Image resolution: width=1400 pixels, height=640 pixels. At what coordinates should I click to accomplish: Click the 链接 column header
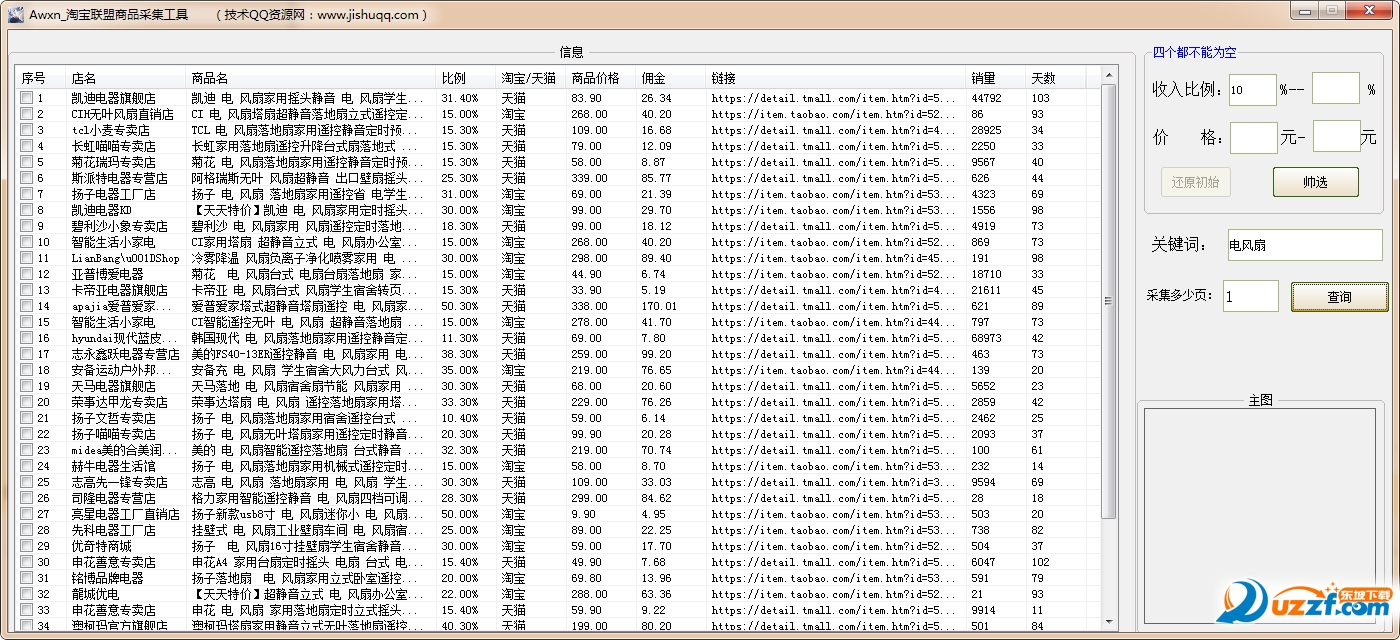click(x=836, y=78)
